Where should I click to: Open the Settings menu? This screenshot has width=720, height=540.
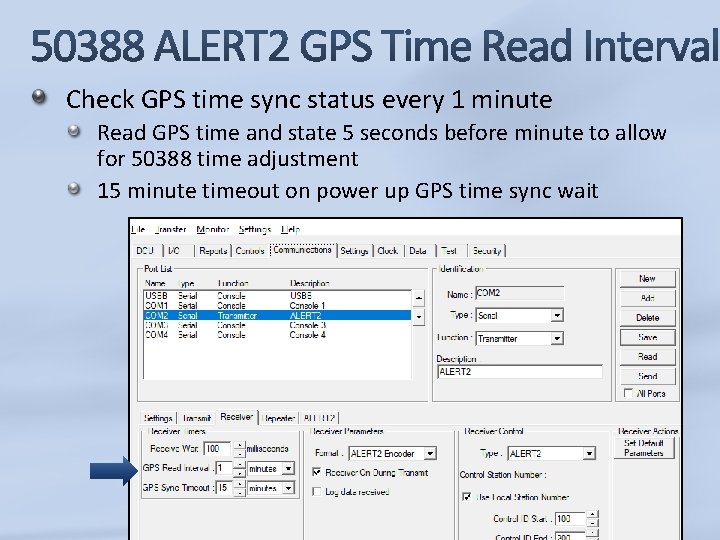click(x=255, y=229)
